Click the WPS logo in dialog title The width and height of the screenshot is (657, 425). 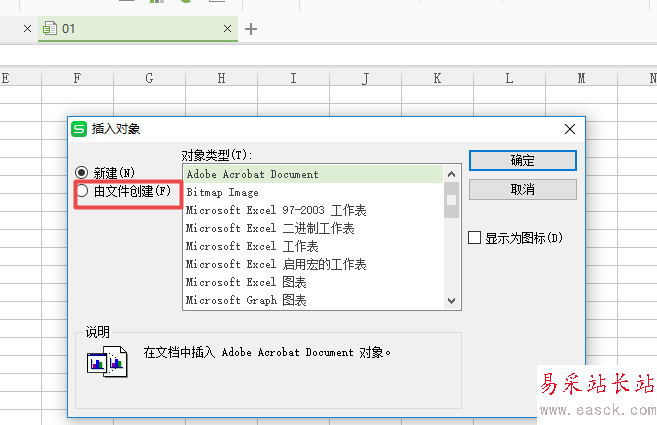pyautogui.click(x=79, y=129)
